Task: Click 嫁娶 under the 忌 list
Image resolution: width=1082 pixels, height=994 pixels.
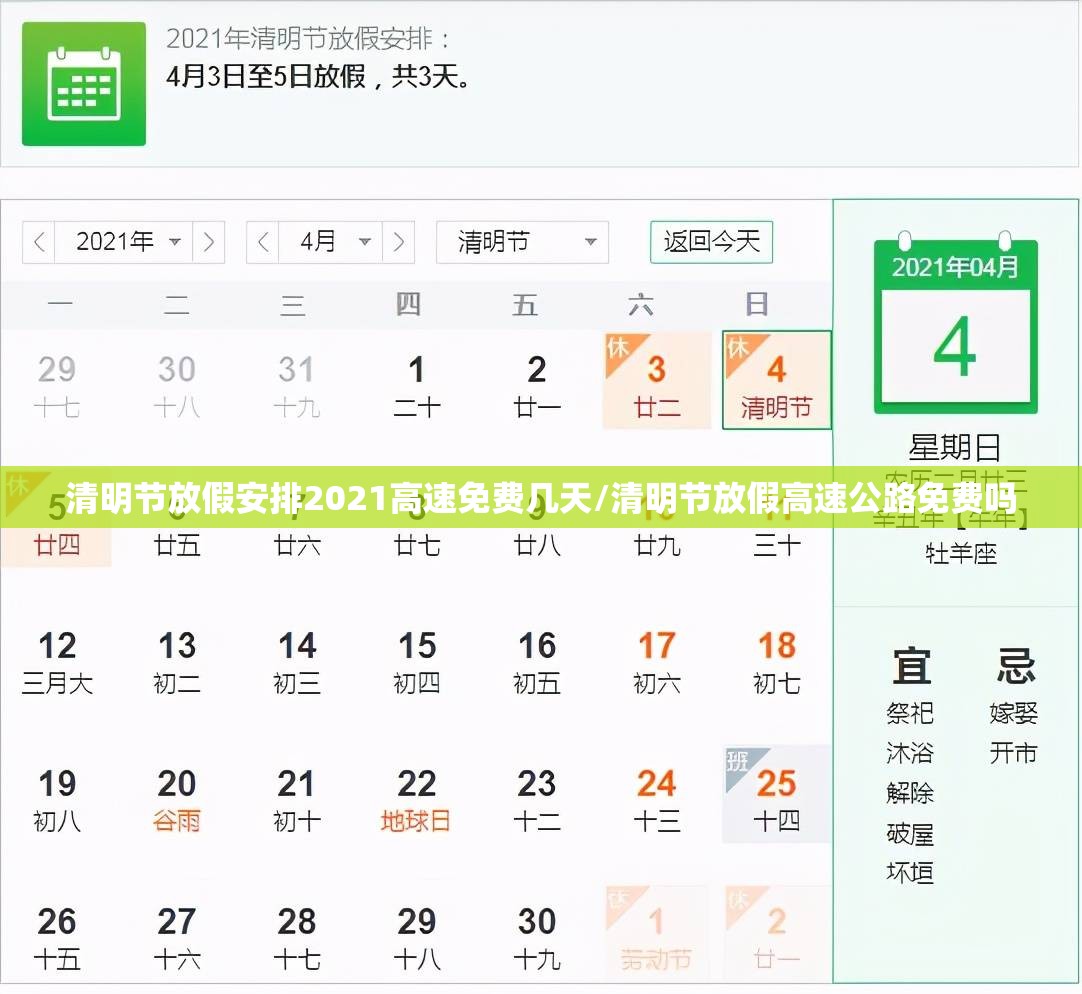Action: (1014, 714)
